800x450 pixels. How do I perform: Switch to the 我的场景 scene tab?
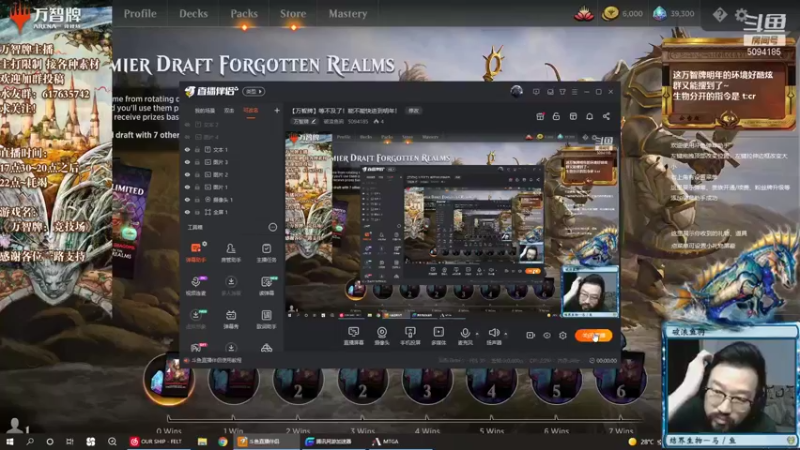point(205,110)
